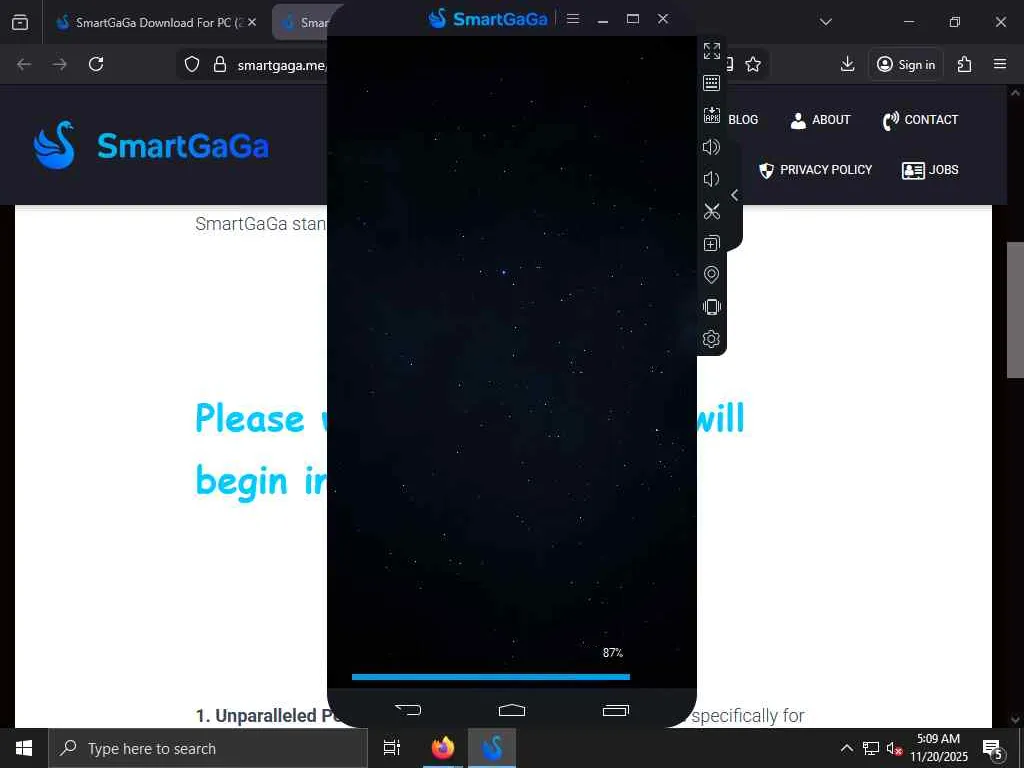
Task: Open Windows Start menu
Action: point(24,748)
